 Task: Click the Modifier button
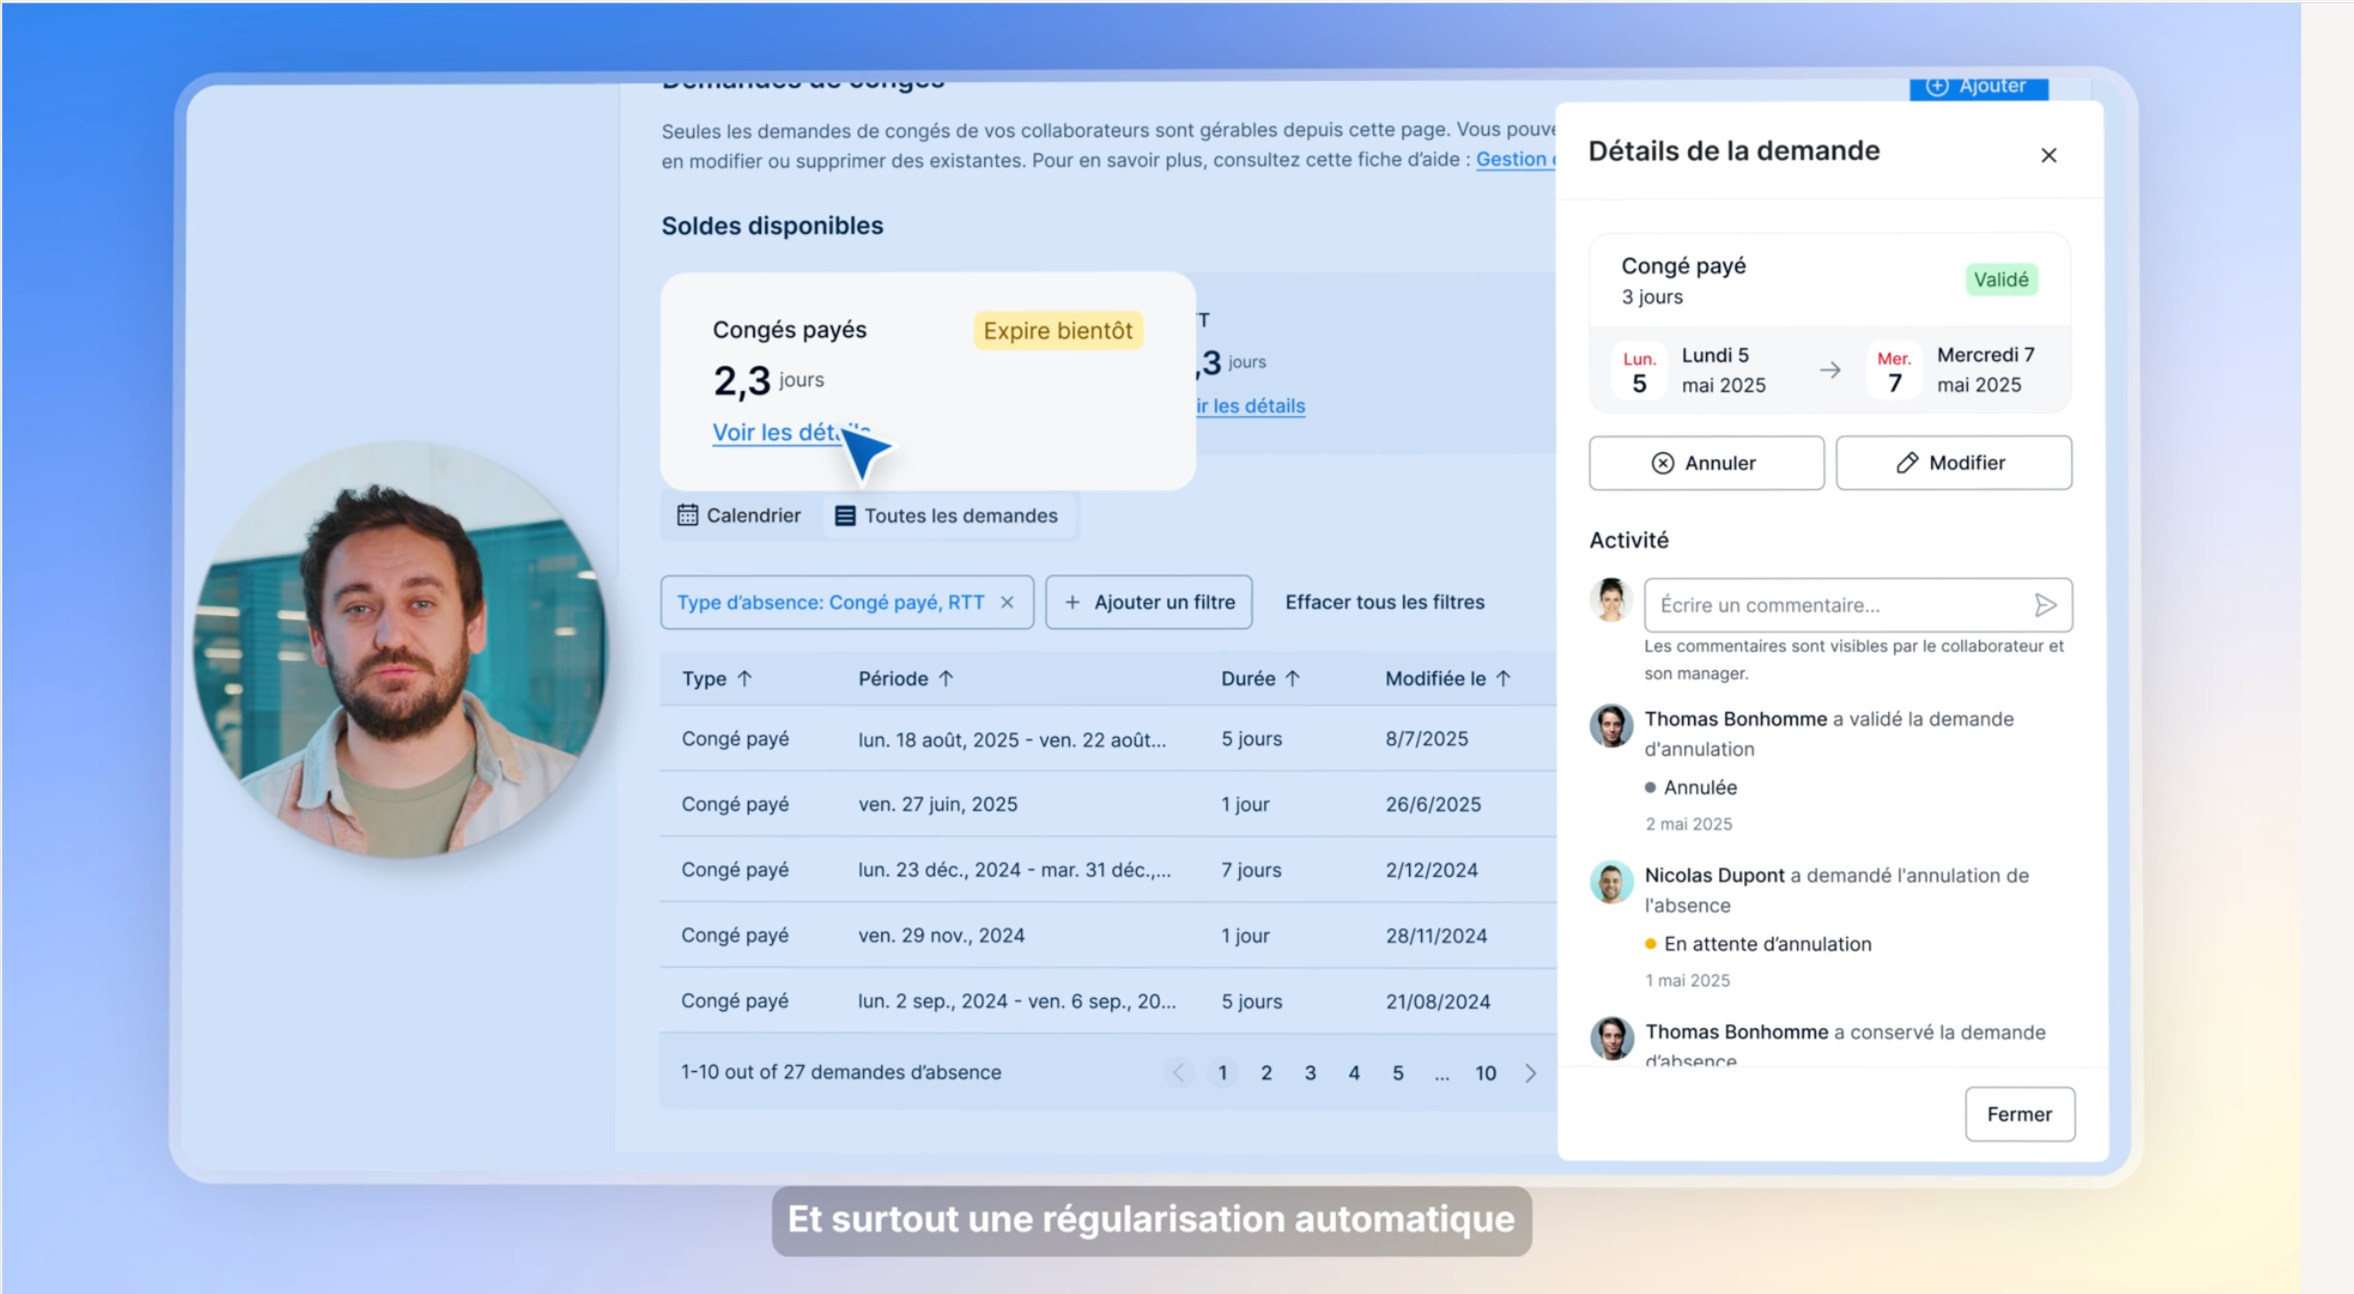coord(1953,463)
